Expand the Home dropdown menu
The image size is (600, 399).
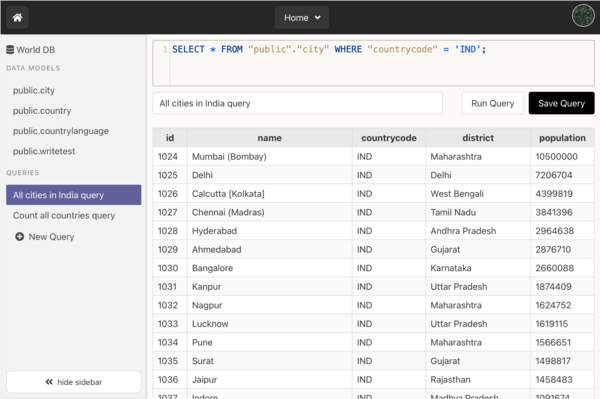[x=302, y=18]
